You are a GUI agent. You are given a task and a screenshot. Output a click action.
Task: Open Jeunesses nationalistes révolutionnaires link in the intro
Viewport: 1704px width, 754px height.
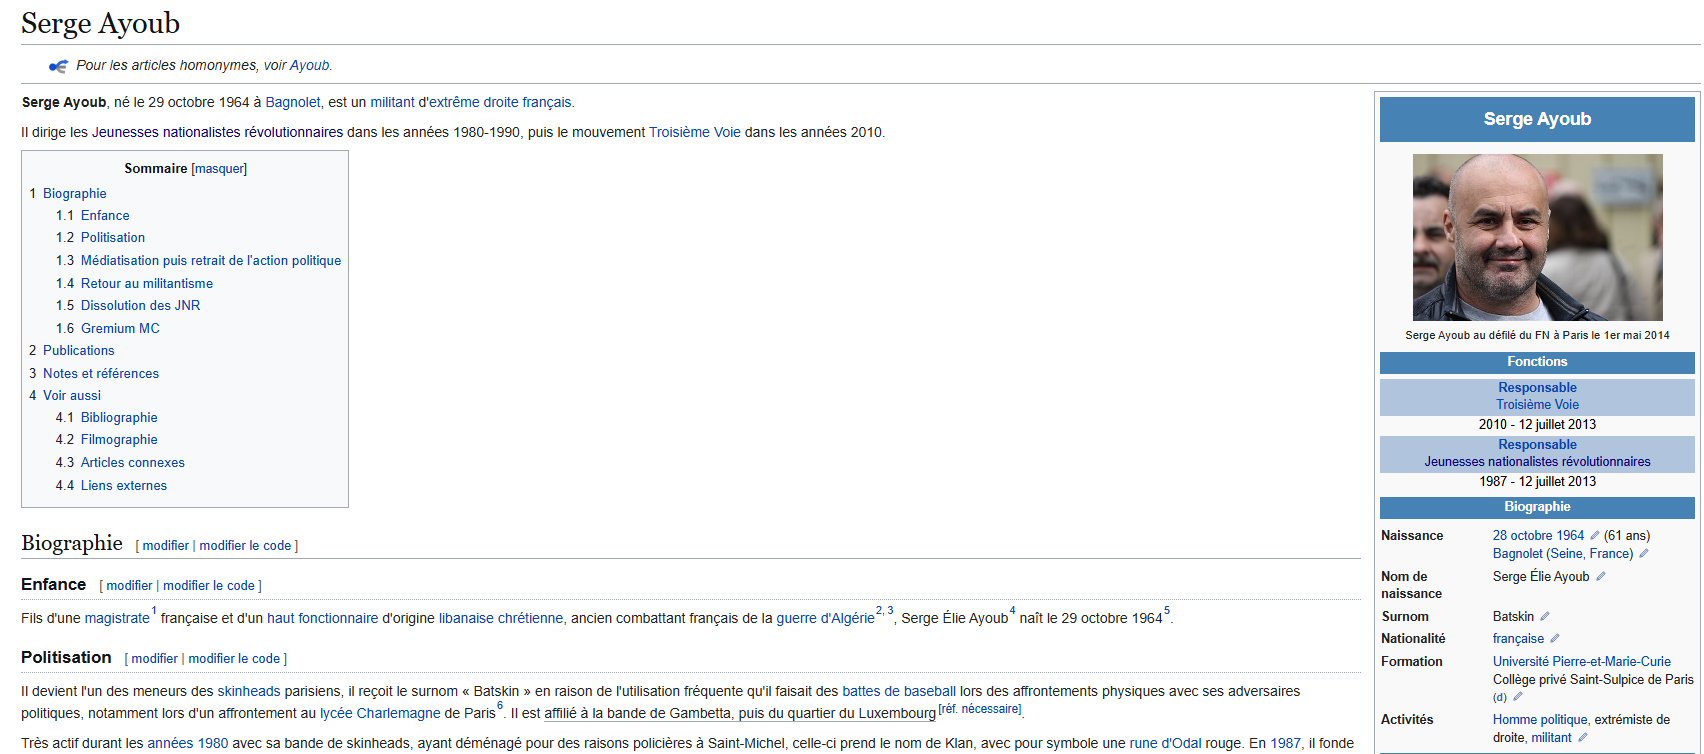coord(218,133)
